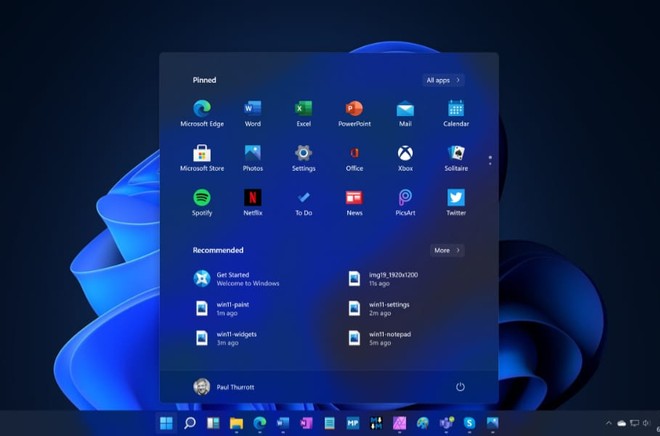Expand More recommended items
This screenshot has width=660, height=436.
point(446,250)
